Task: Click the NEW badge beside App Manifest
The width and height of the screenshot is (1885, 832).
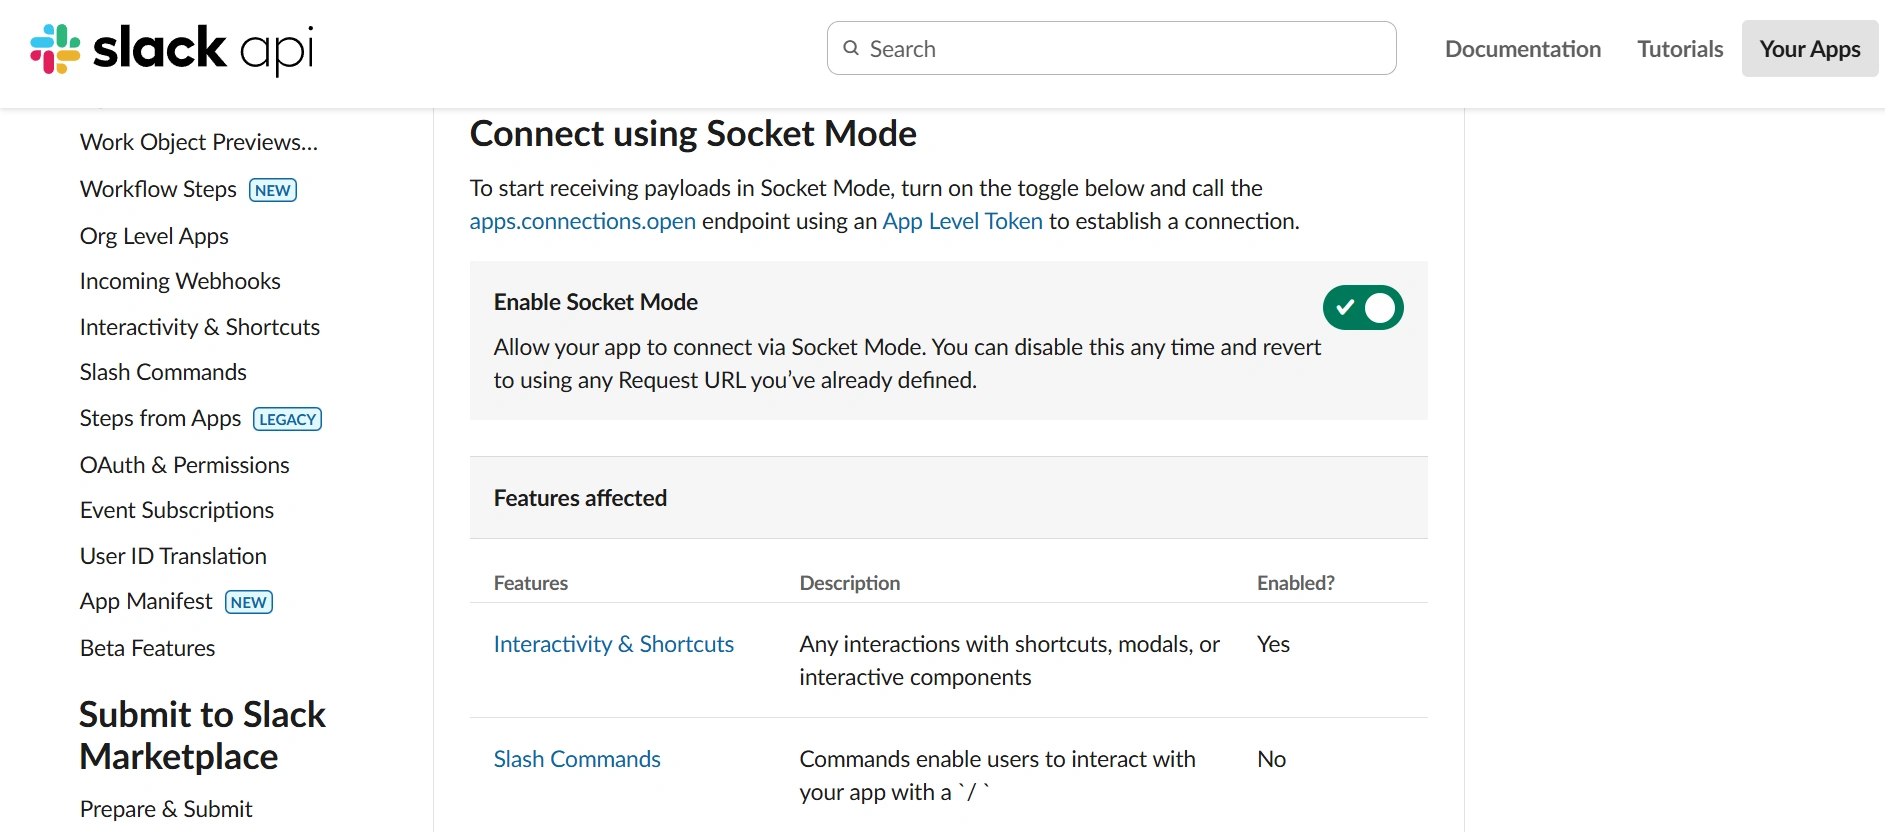Action: 249,602
